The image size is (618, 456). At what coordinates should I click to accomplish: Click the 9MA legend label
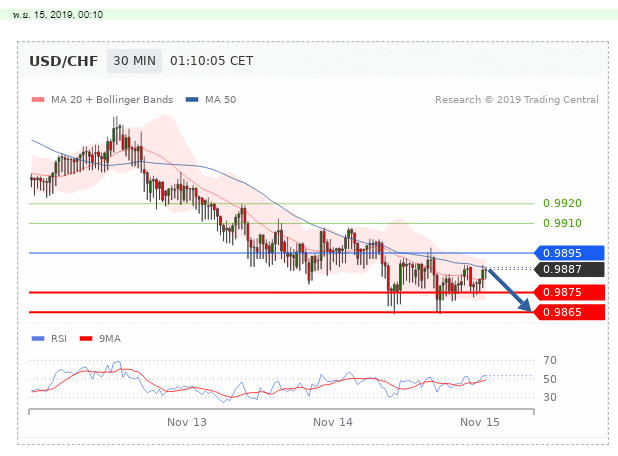tap(110, 339)
